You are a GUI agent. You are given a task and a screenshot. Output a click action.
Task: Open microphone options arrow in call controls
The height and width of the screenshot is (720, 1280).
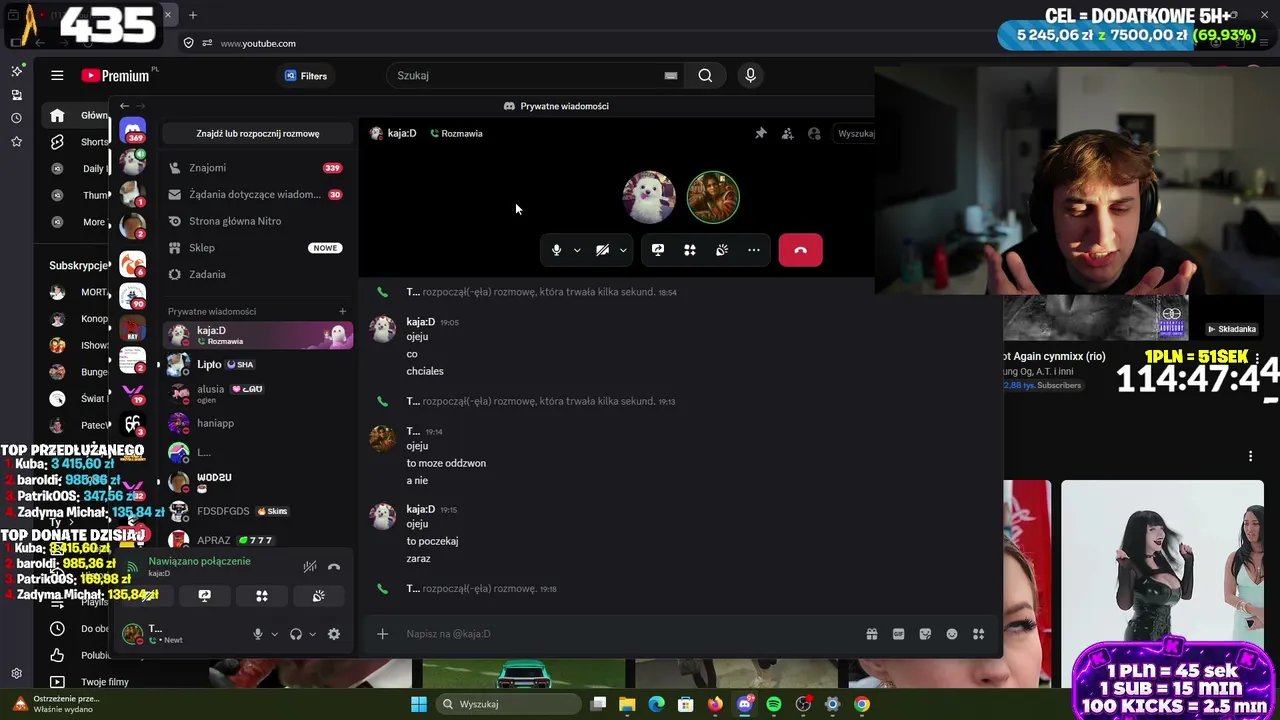pyautogui.click(x=577, y=250)
